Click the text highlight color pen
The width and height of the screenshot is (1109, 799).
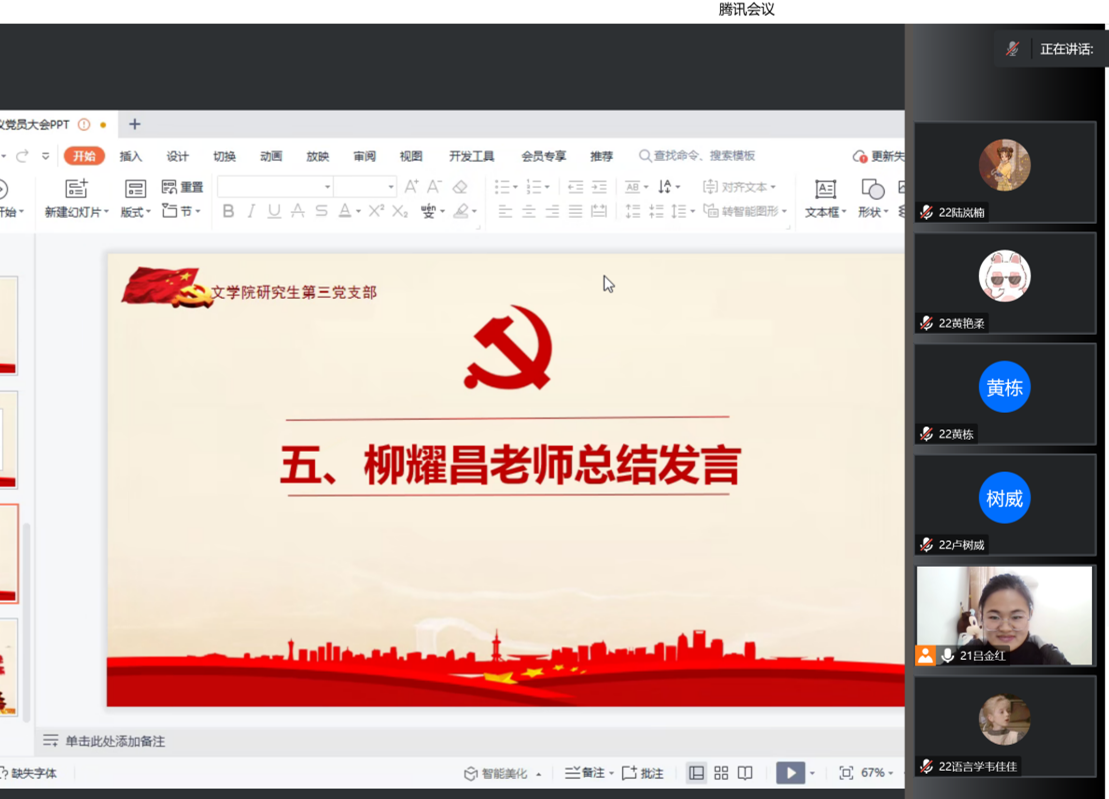point(461,211)
